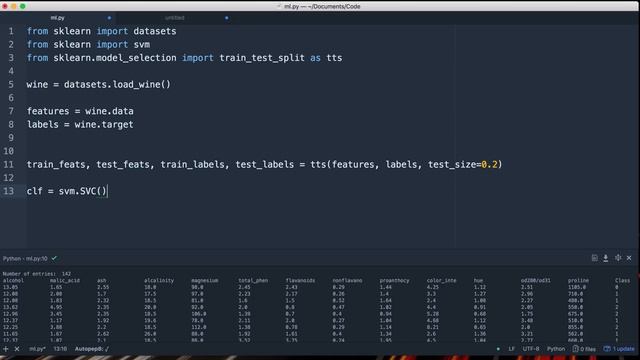Click the 'proline' column header in output
Image resolution: width=640 pixels, height=360 pixels.
pyautogui.click(x=578, y=280)
